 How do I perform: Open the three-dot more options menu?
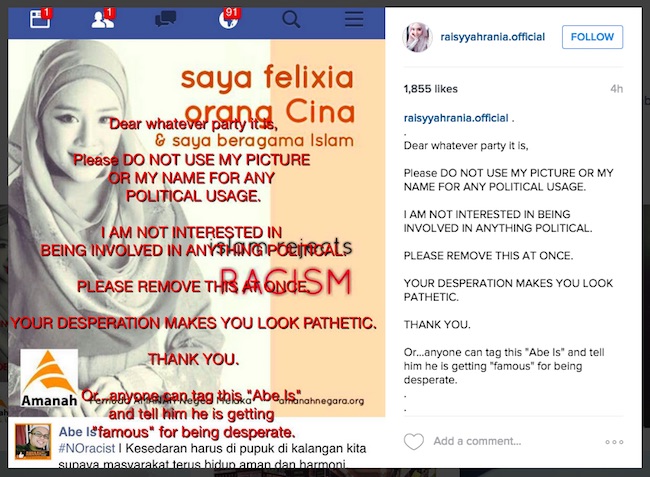(614, 442)
